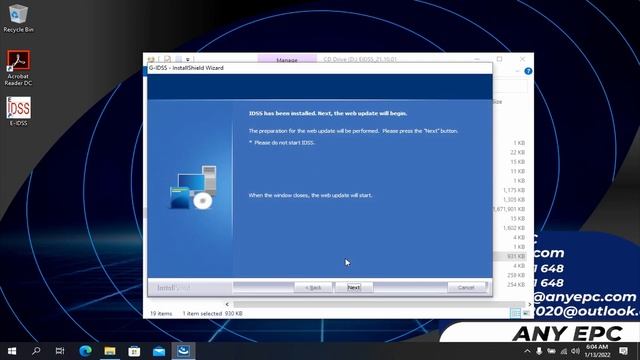Select the Acrobat Reader DC desktop shortcut
This screenshot has width=640, height=360.
pos(18,68)
